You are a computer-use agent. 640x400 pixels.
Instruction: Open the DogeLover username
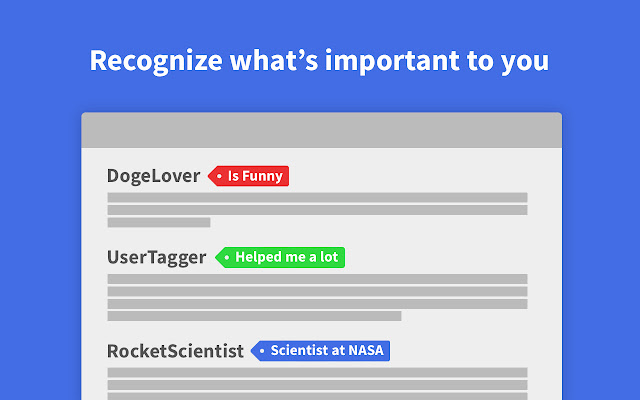coord(153,176)
